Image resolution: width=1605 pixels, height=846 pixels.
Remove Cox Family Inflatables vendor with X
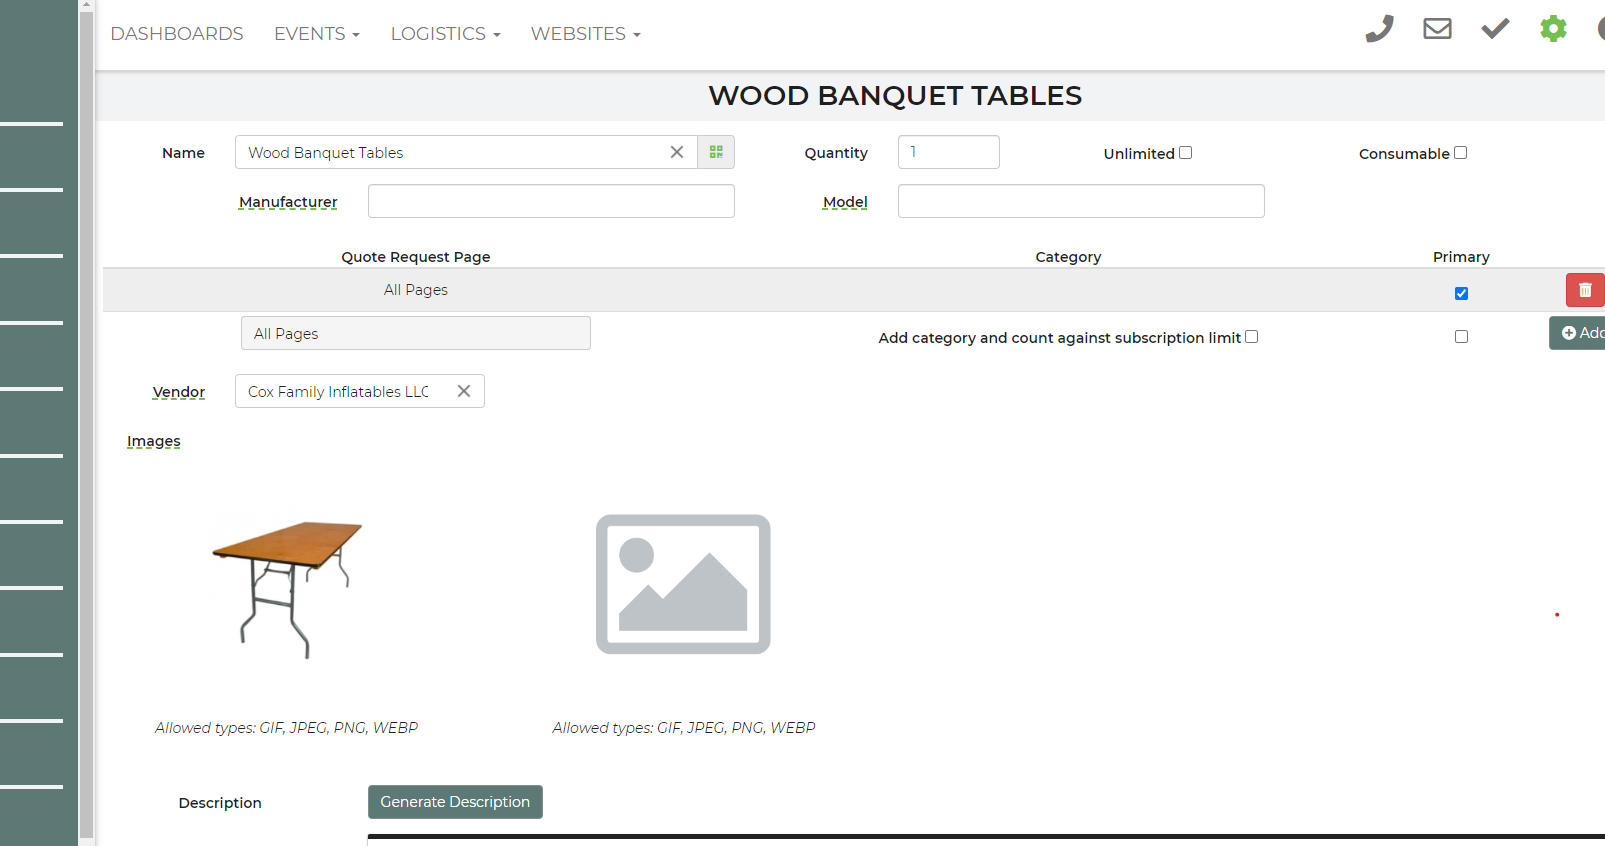coord(464,391)
